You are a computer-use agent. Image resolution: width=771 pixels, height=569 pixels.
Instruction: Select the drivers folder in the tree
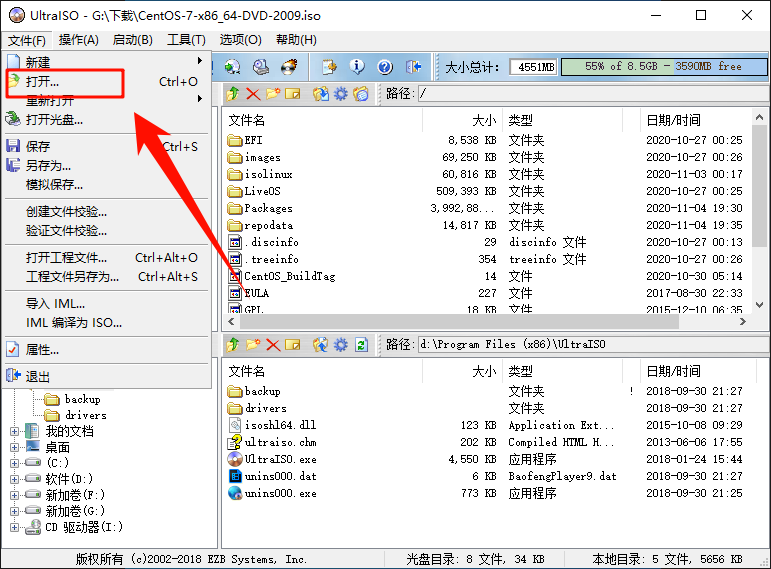75,415
